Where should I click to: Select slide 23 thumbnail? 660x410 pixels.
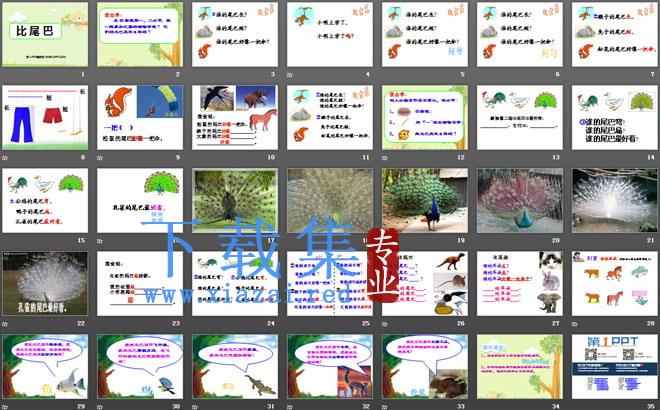click(140, 284)
